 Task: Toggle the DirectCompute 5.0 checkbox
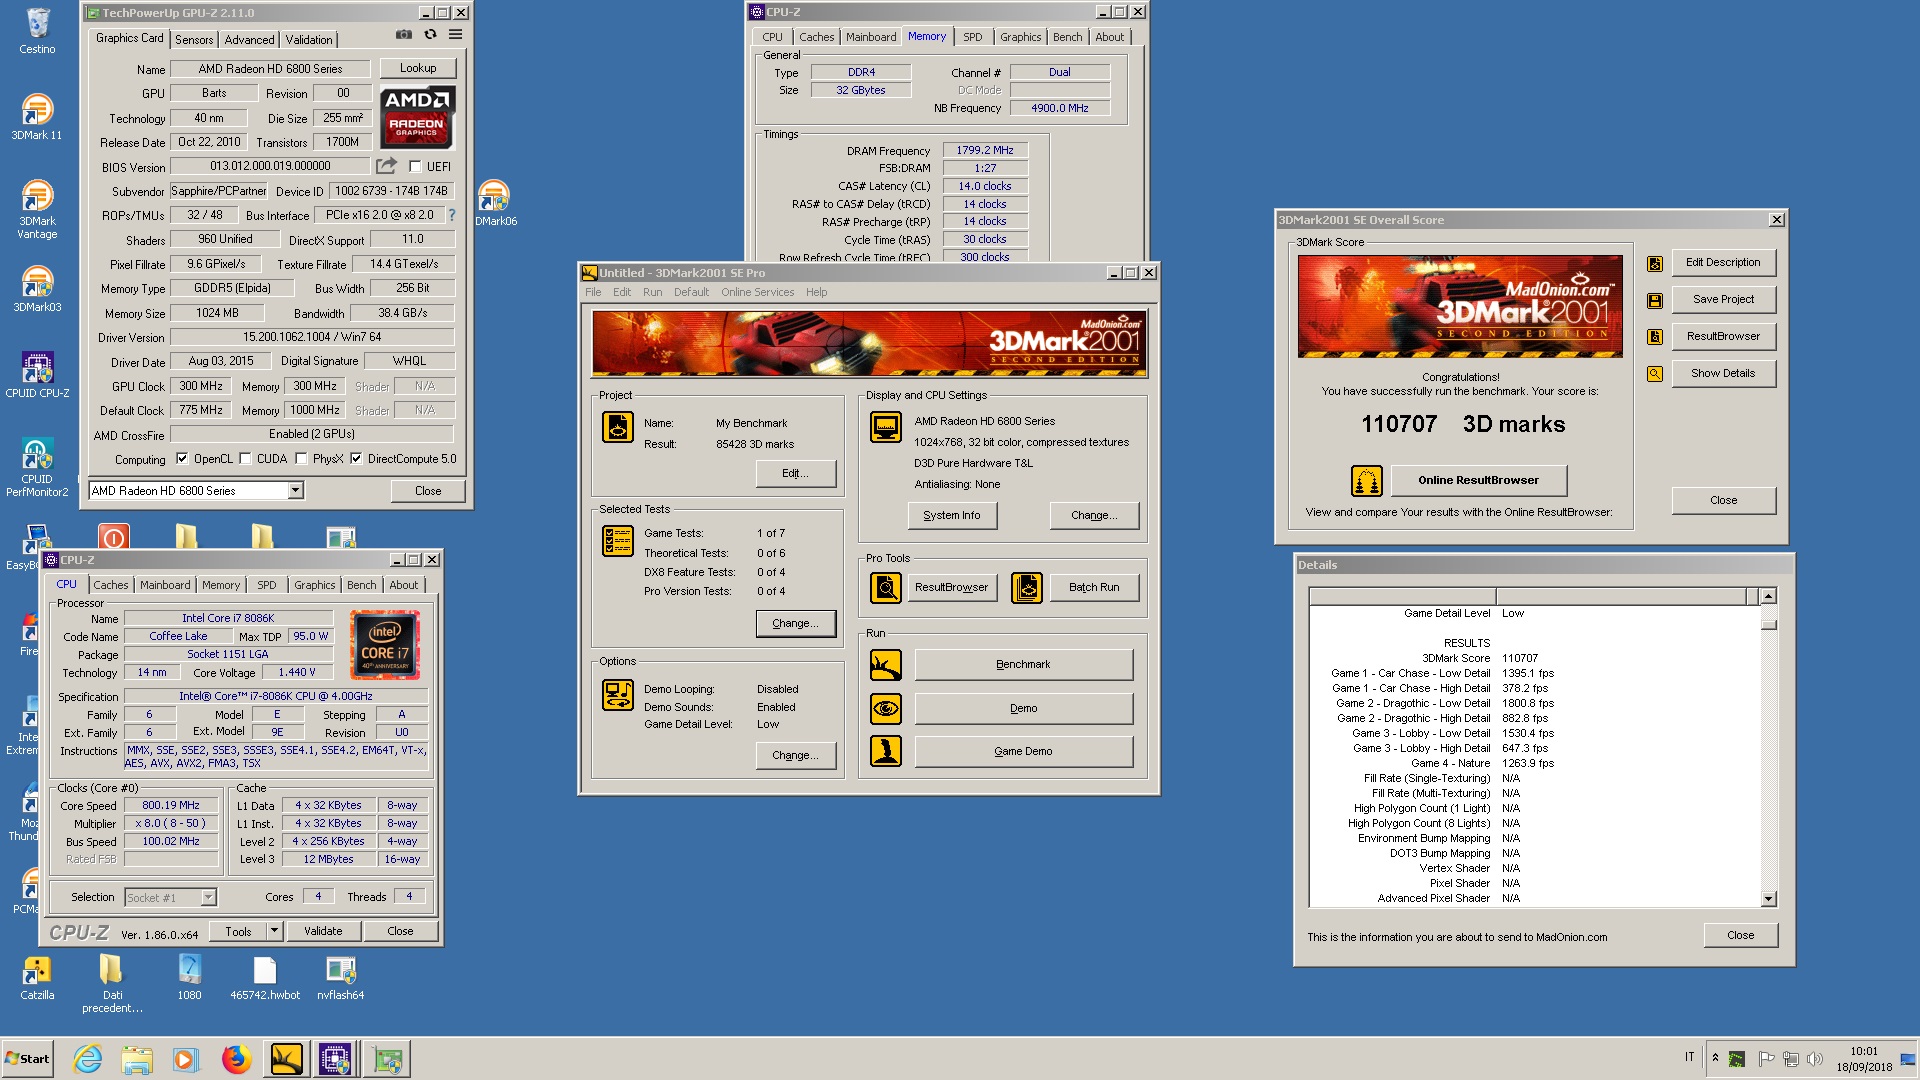[x=356, y=459]
